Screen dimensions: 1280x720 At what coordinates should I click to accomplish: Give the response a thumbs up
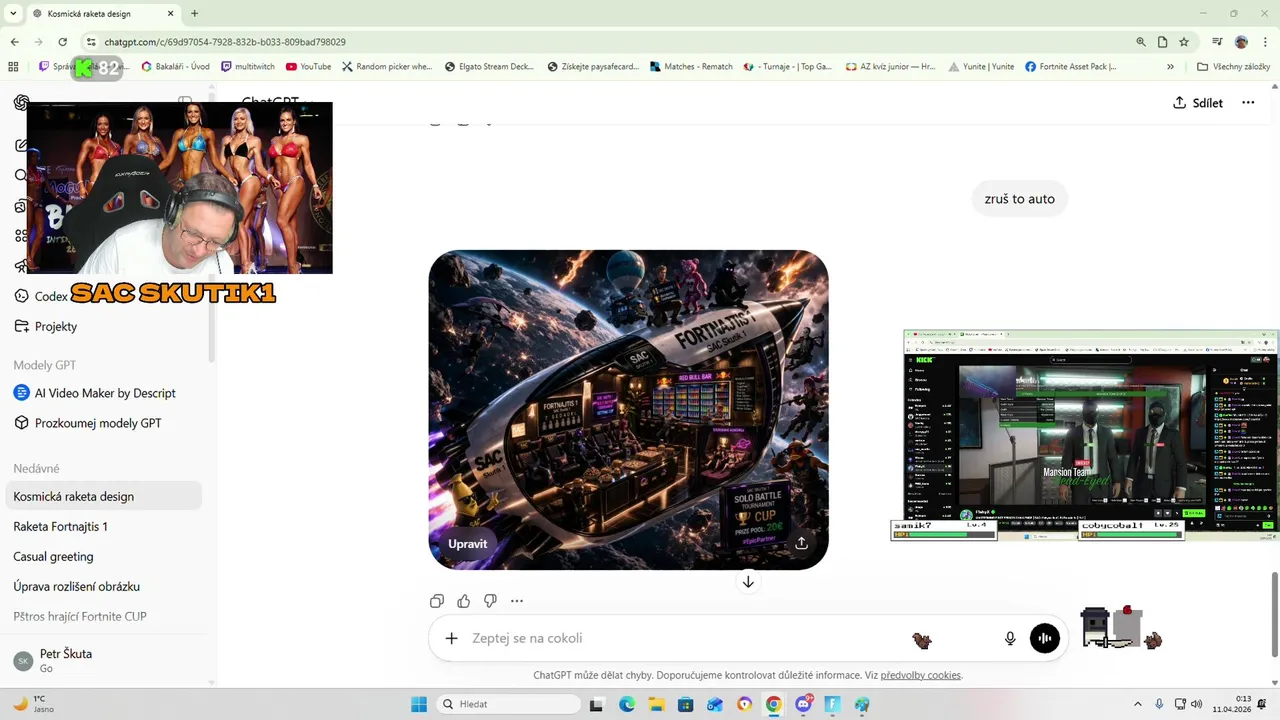tap(463, 601)
